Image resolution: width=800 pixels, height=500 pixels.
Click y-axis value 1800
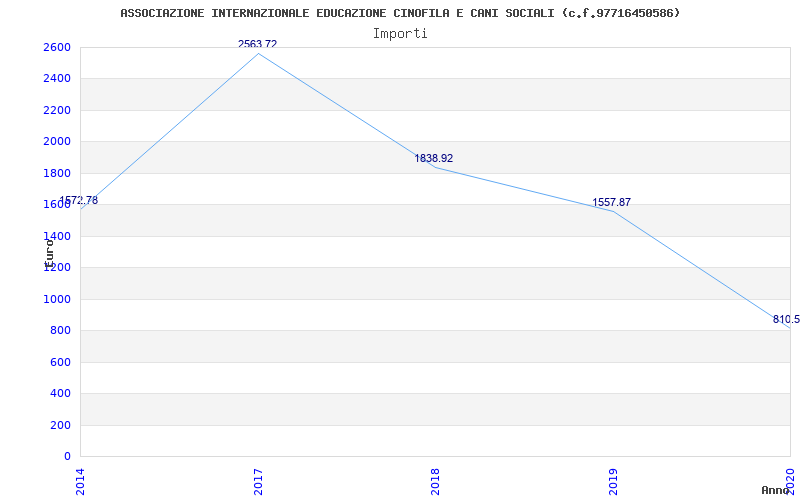coord(57,173)
